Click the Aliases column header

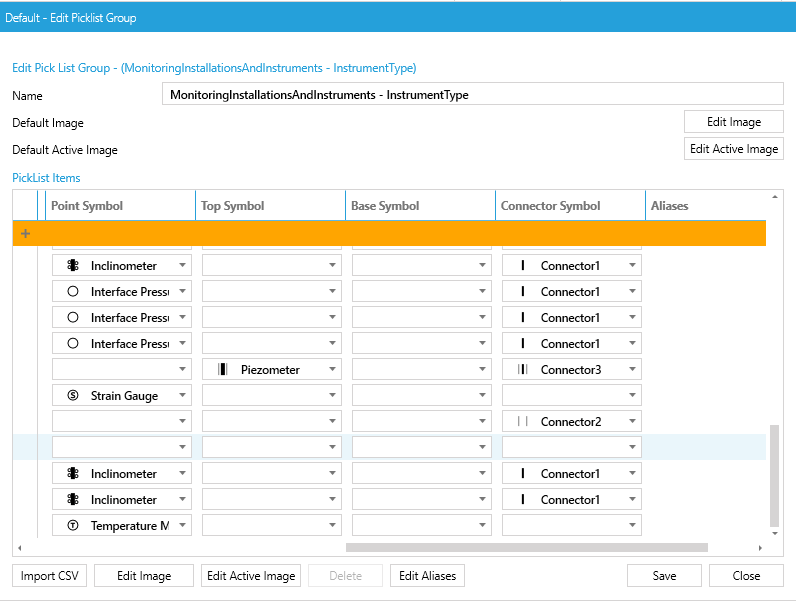point(670,206)
